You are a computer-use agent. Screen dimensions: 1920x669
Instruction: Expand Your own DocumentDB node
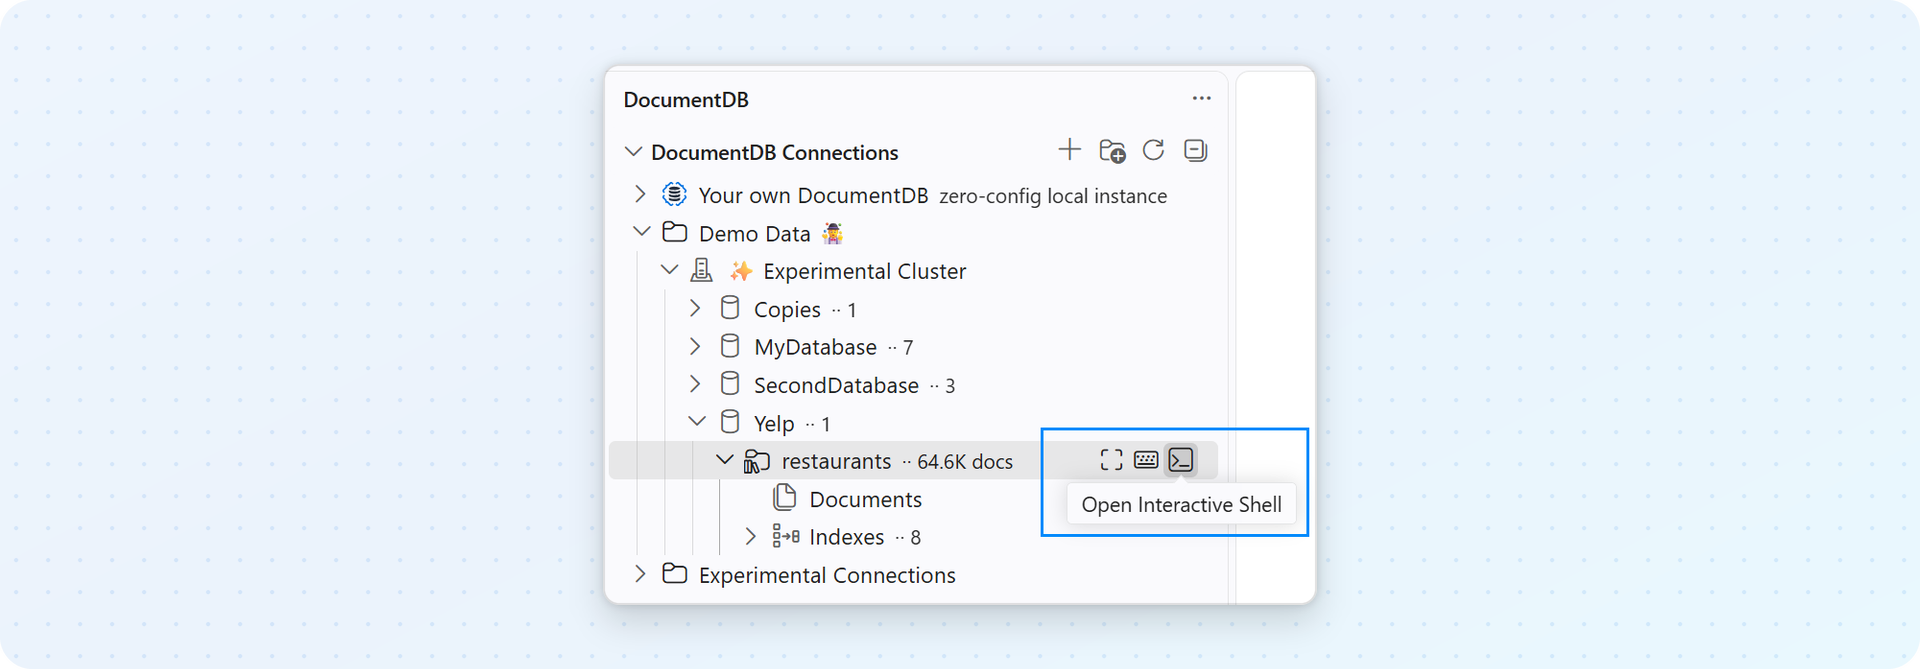coord(640,194)
